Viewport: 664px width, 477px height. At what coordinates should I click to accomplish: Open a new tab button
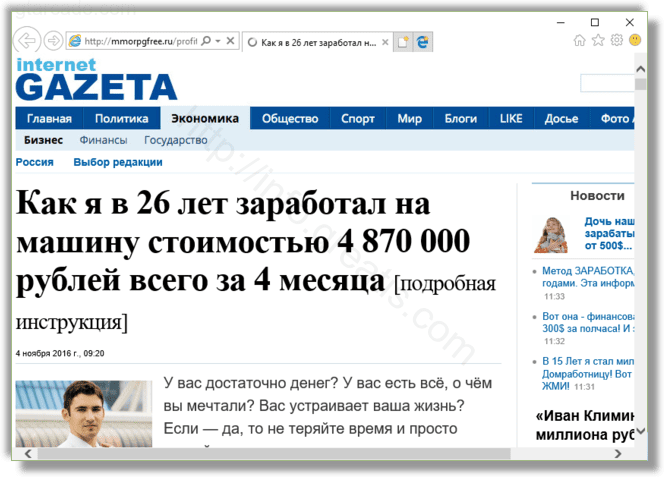coord(403,42)
